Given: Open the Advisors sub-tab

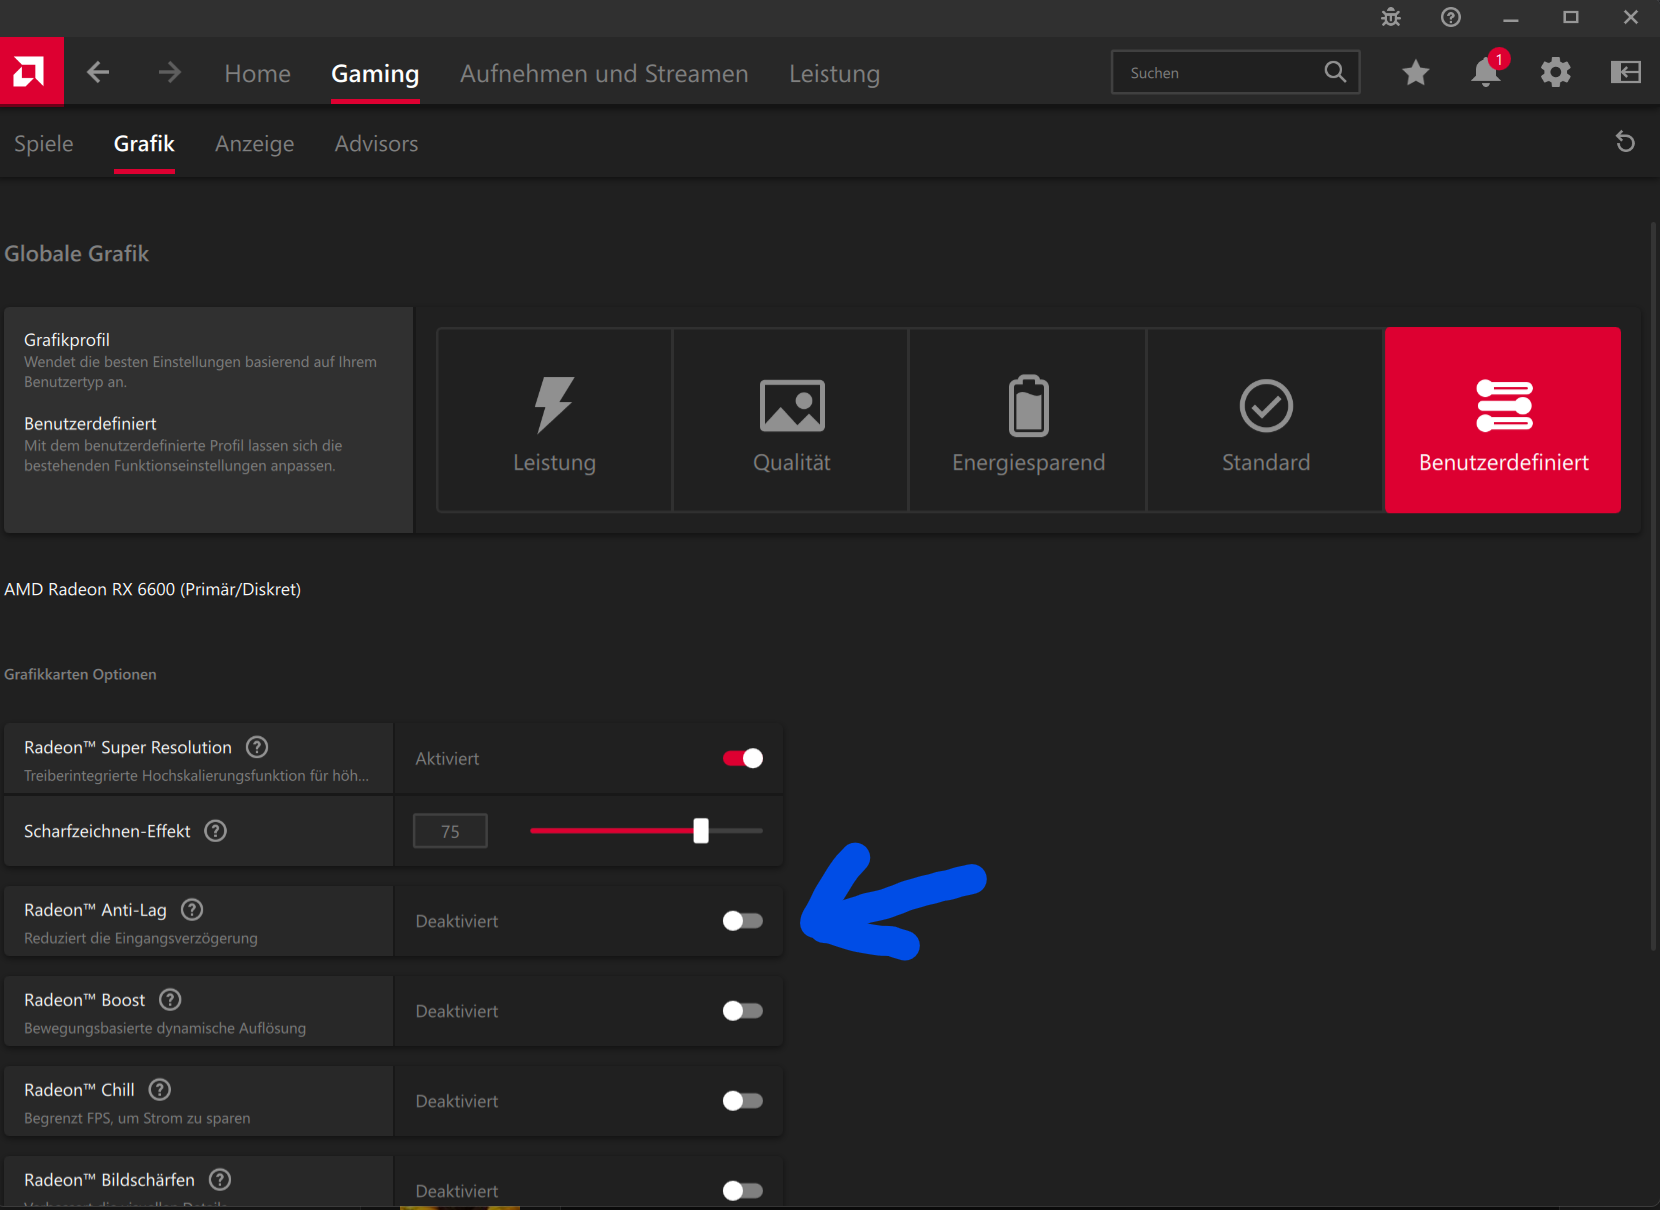Looking at the screenshot, I should (x=377, y=143).
